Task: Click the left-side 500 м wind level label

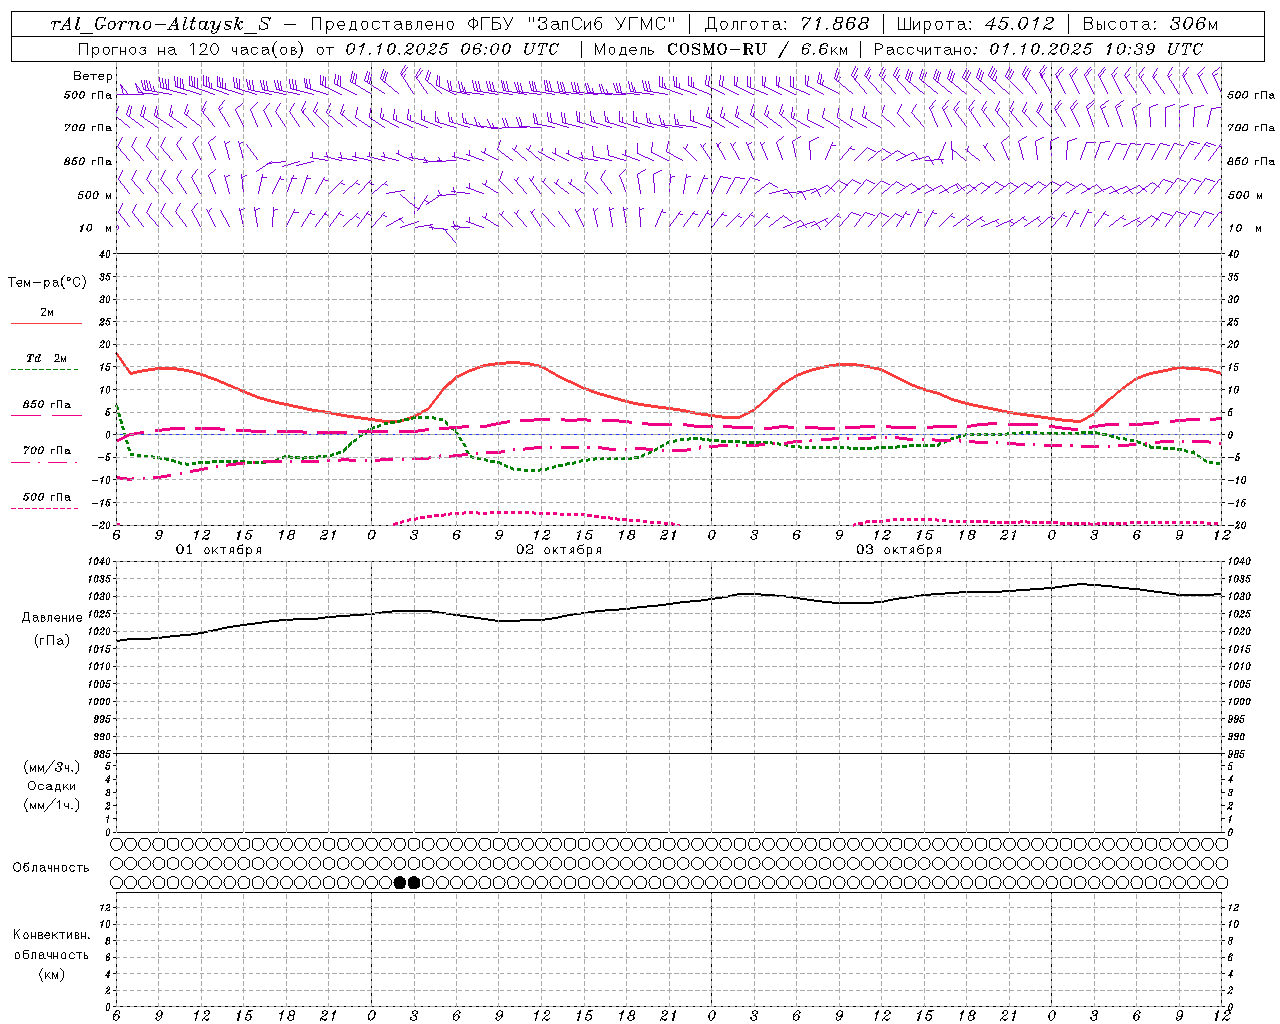Action: pyautogui.click(x=95, y=195)
